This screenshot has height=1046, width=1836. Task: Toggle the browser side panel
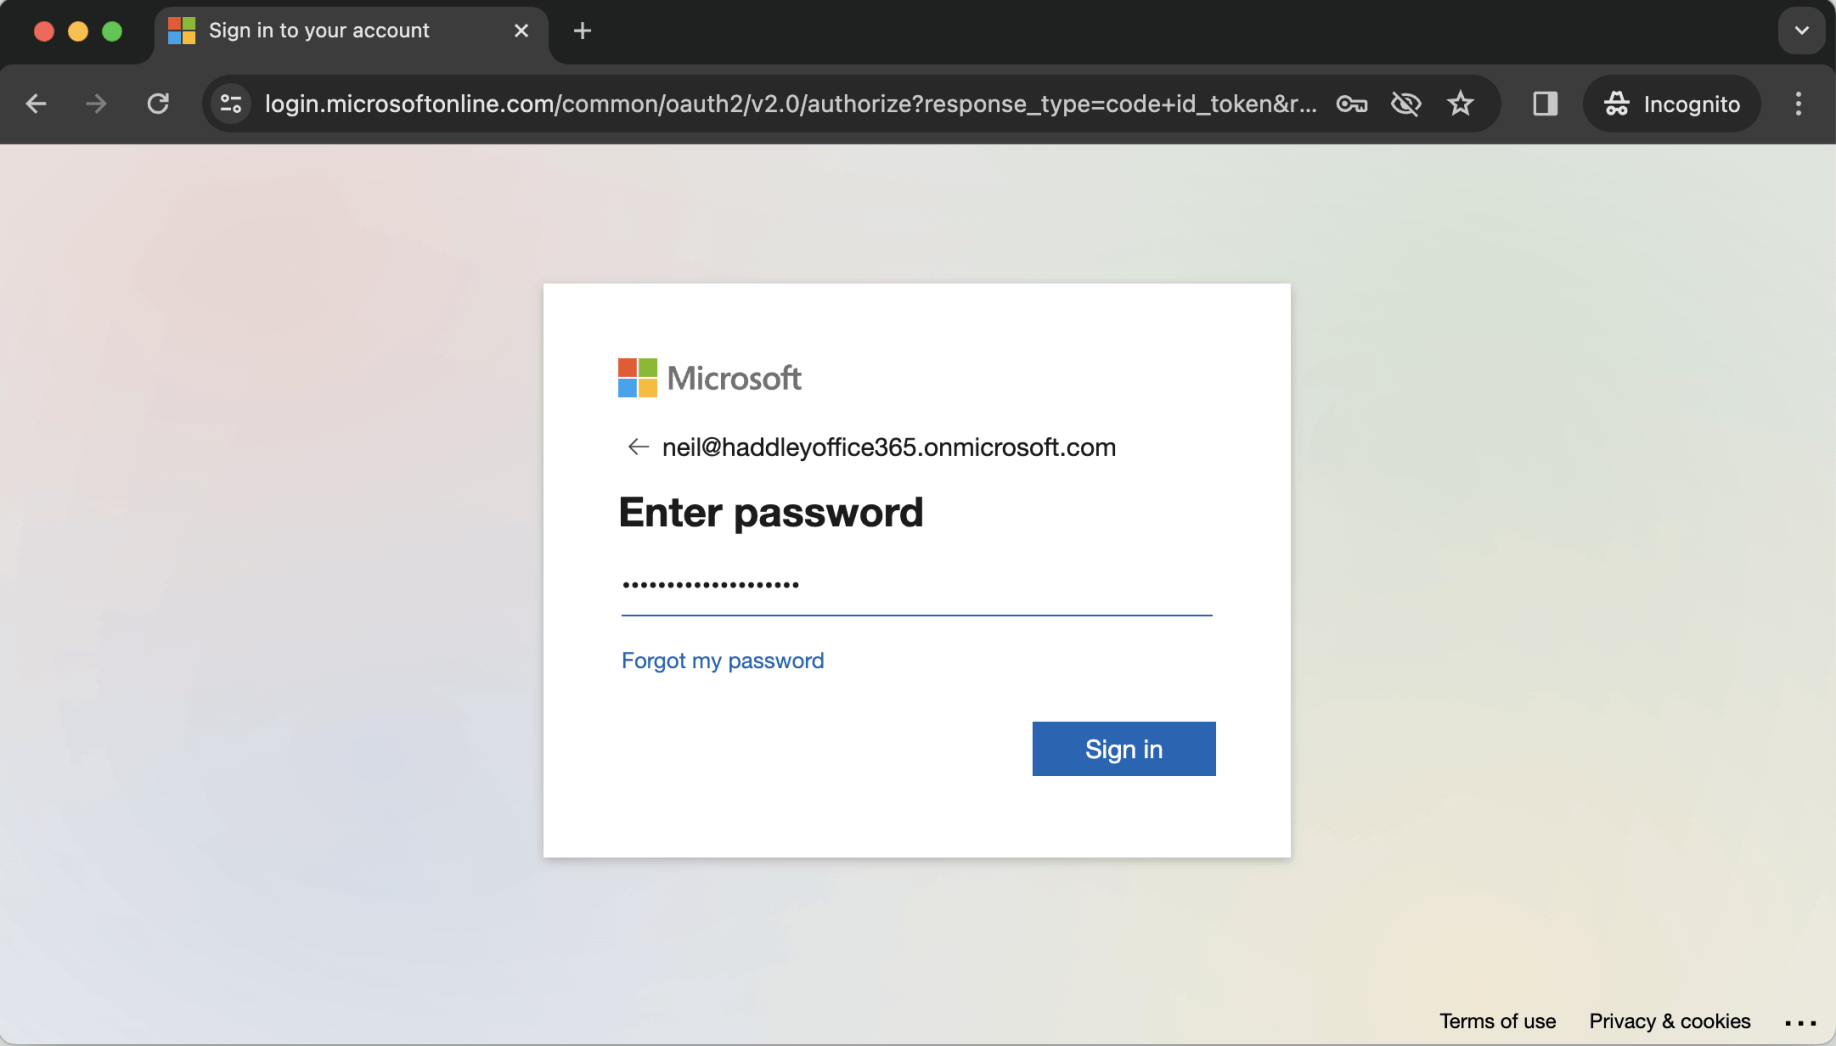(1545, 104)
